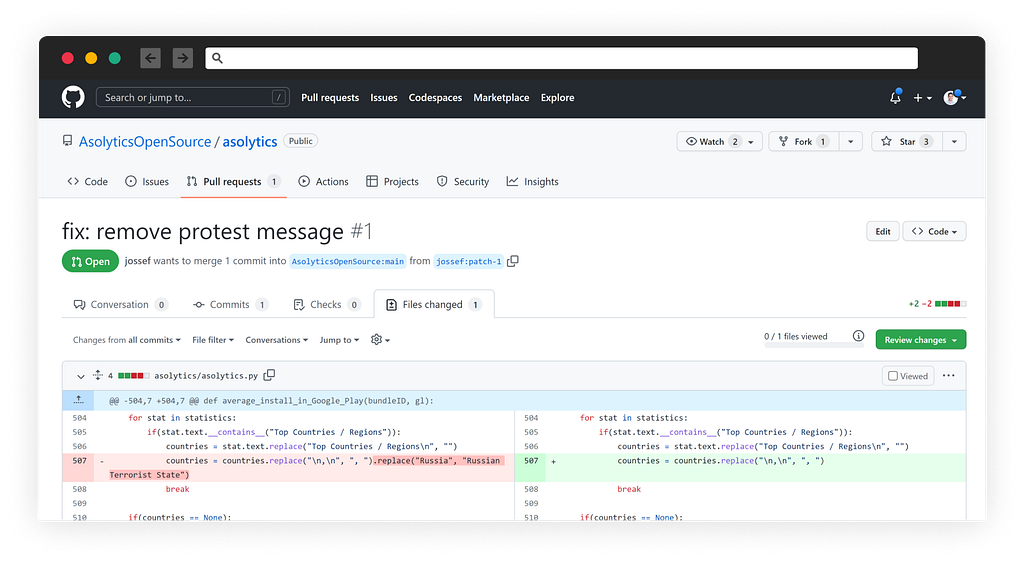Click the Fork button
This screenshot has width=1024, height=562.
point(804,142)
